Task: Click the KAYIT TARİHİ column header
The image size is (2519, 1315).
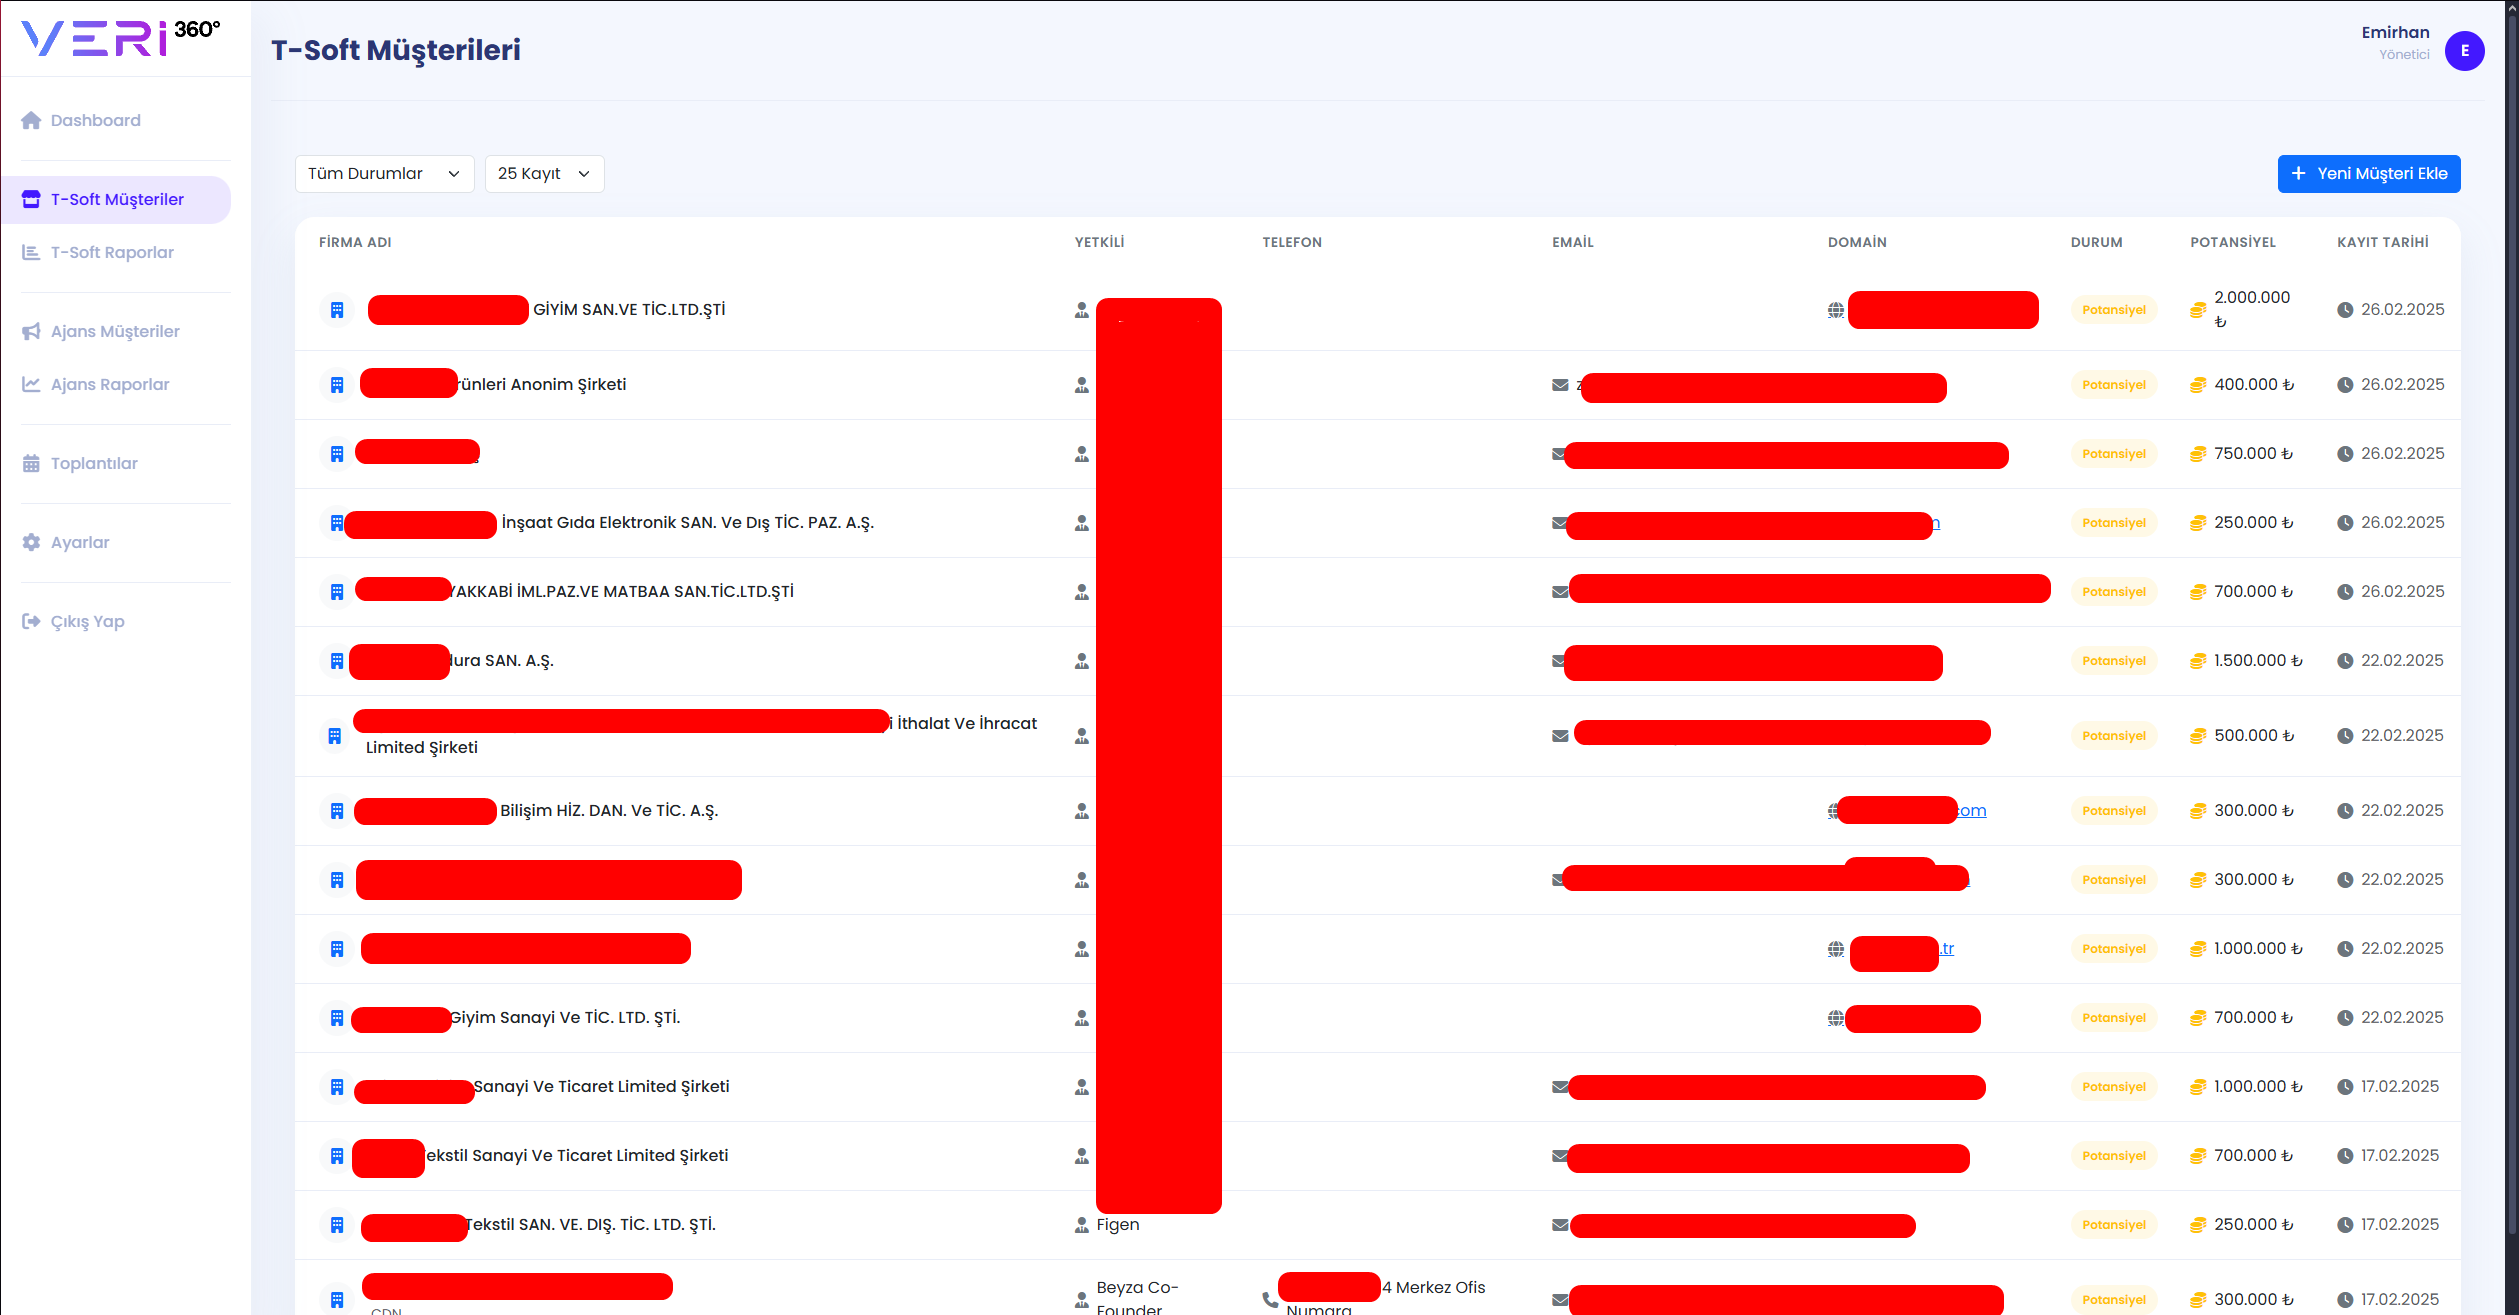Action: click(2383, 242)
